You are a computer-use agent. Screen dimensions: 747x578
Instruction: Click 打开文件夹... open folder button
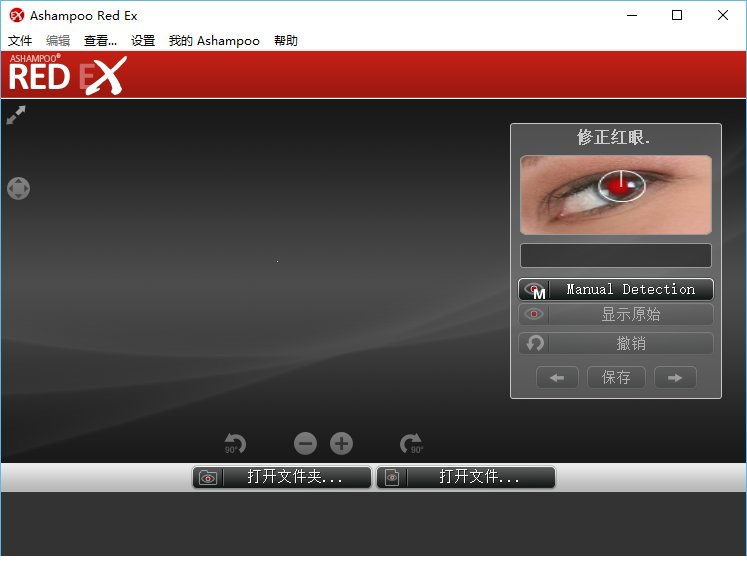tap(282, 477)
